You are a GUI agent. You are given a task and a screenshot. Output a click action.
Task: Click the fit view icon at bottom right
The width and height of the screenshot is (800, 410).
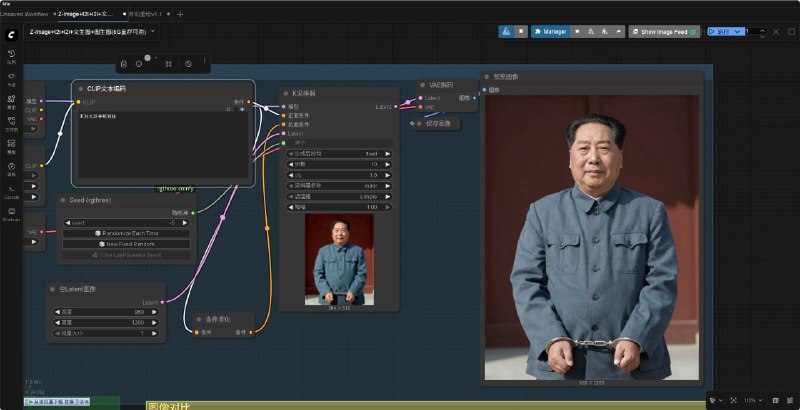734,400
